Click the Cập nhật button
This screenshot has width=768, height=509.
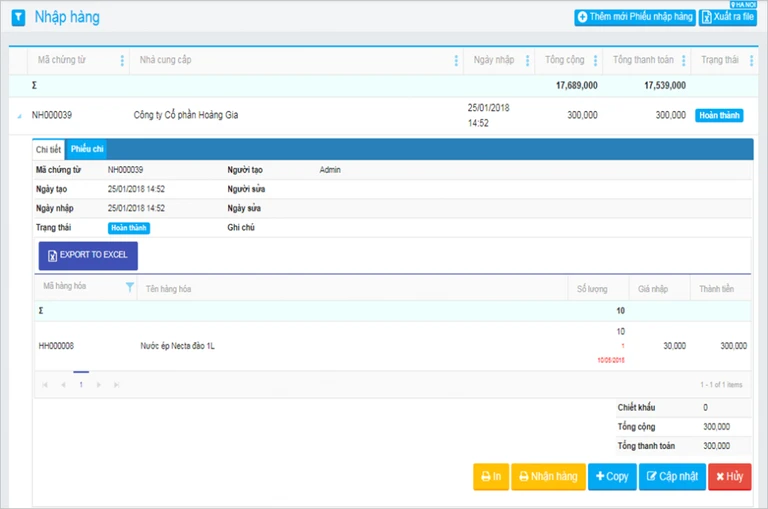[x=672, y=477]
